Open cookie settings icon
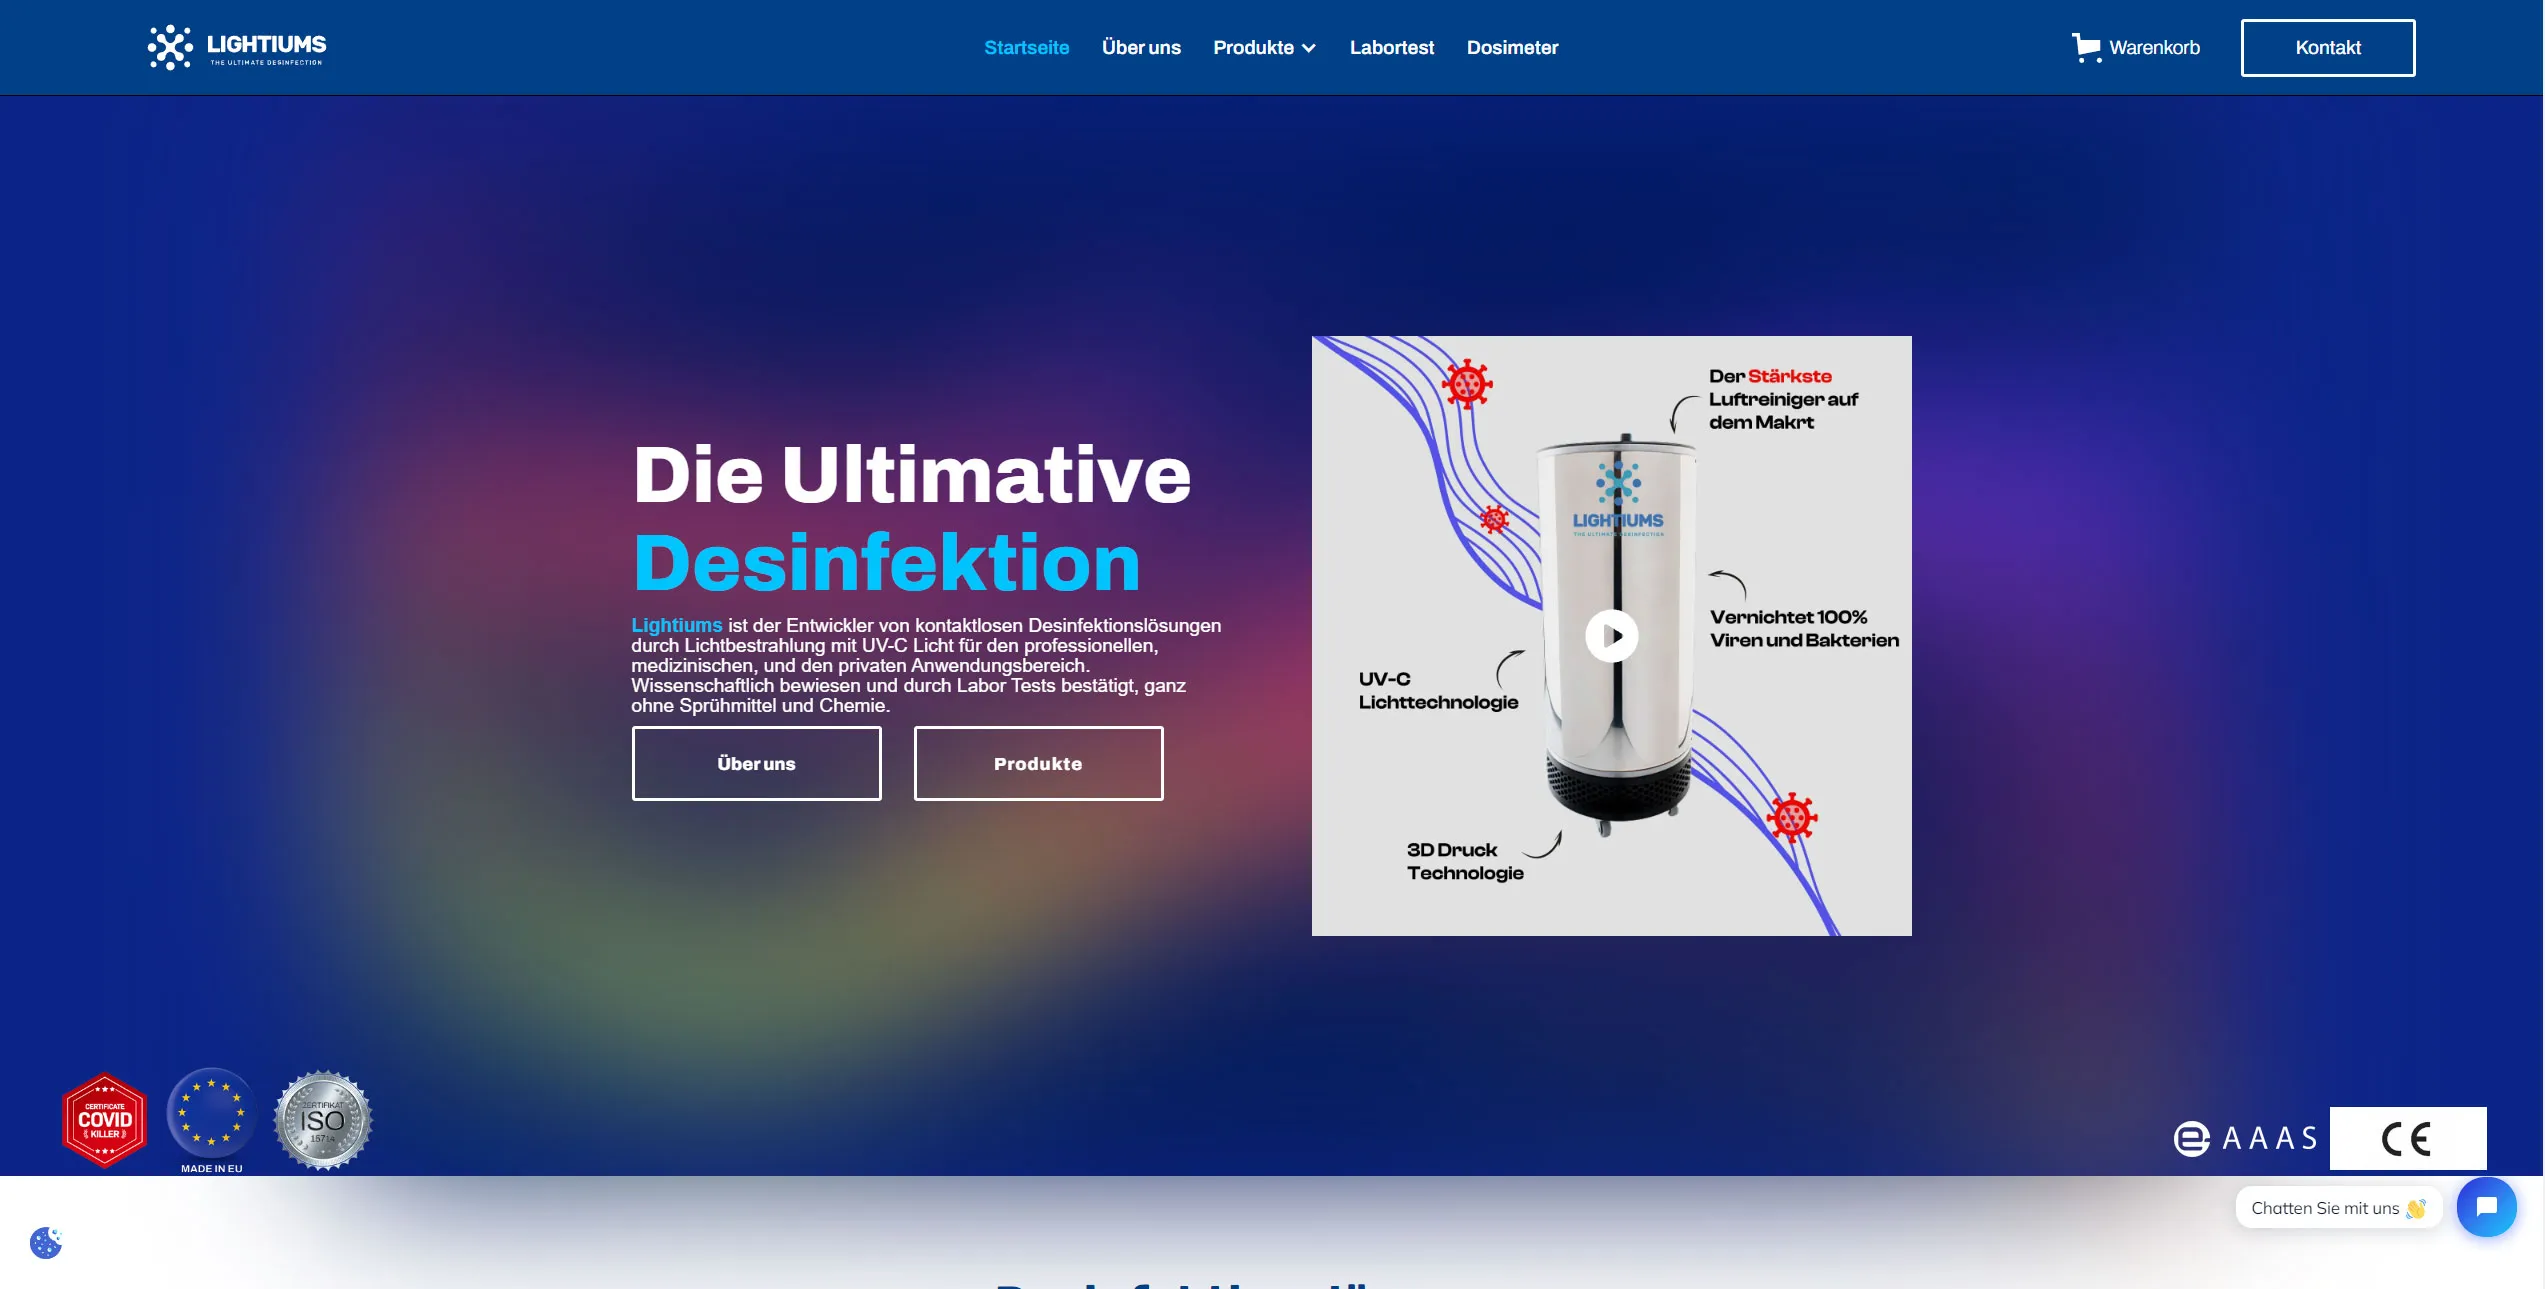Screen dimensions: 2545x1289 pyautogui.click(x=46, y=1243)
